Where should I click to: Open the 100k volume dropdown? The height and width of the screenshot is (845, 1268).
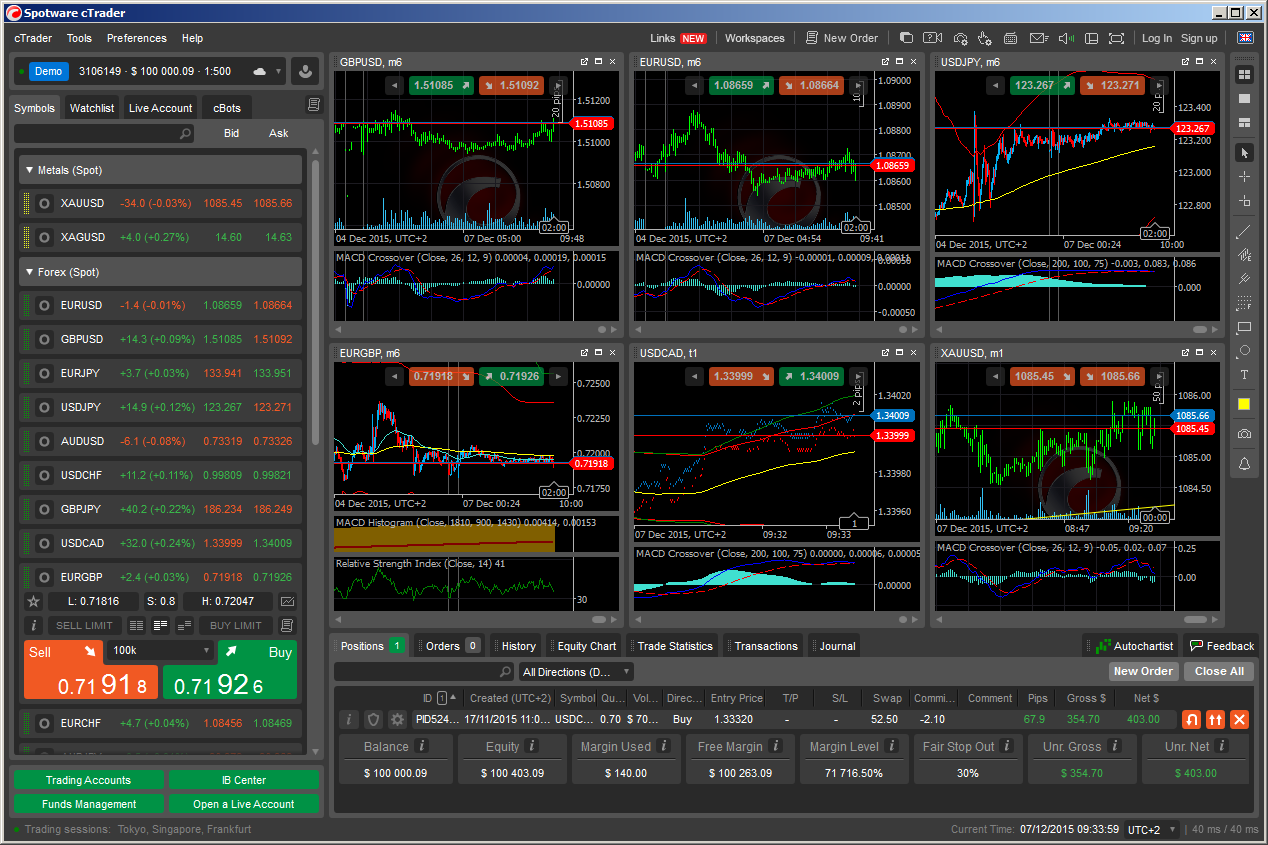tap(162, 650)
